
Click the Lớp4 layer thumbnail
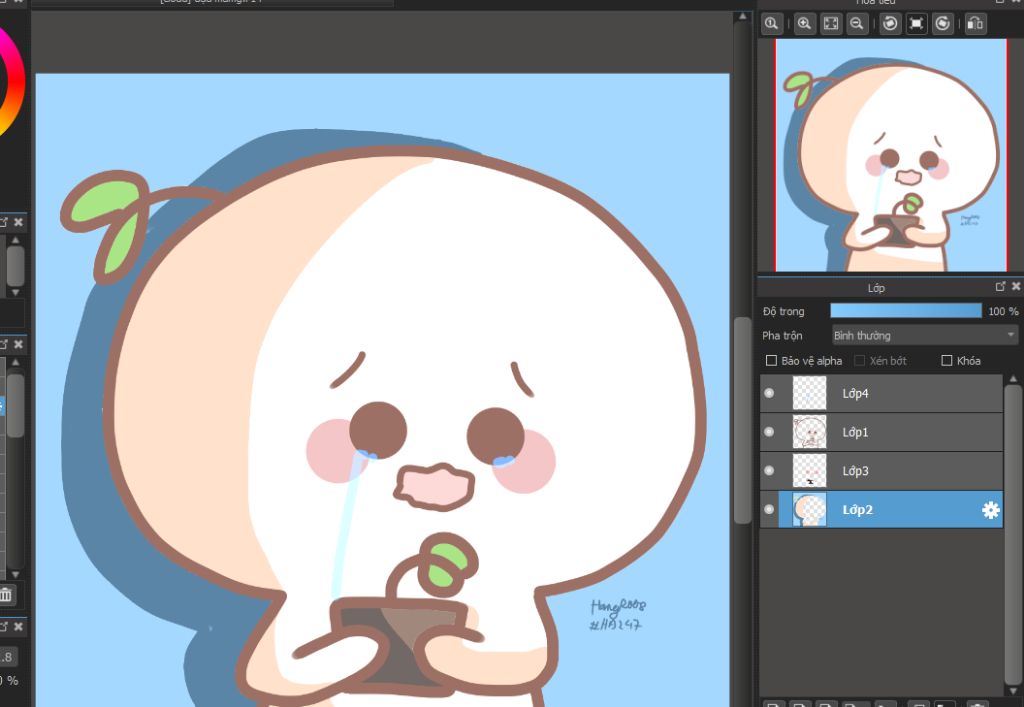click(x=809, y=393)
